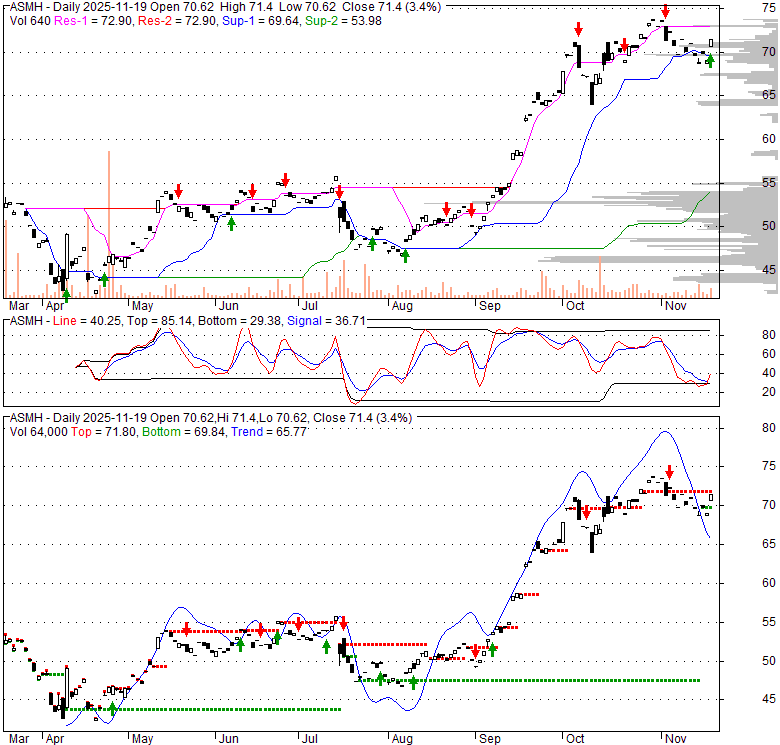Click the 80 level on the oscillator's right axis

tap(741, 335)
